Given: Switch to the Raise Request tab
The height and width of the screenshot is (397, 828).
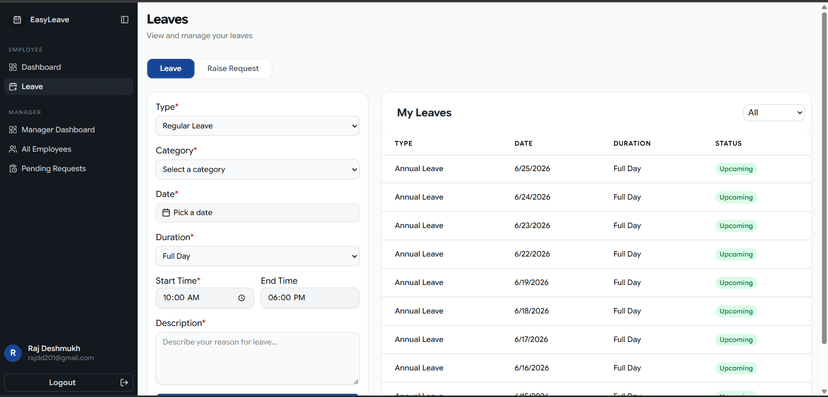Looking at the screenshot, I should coord(233,69).
